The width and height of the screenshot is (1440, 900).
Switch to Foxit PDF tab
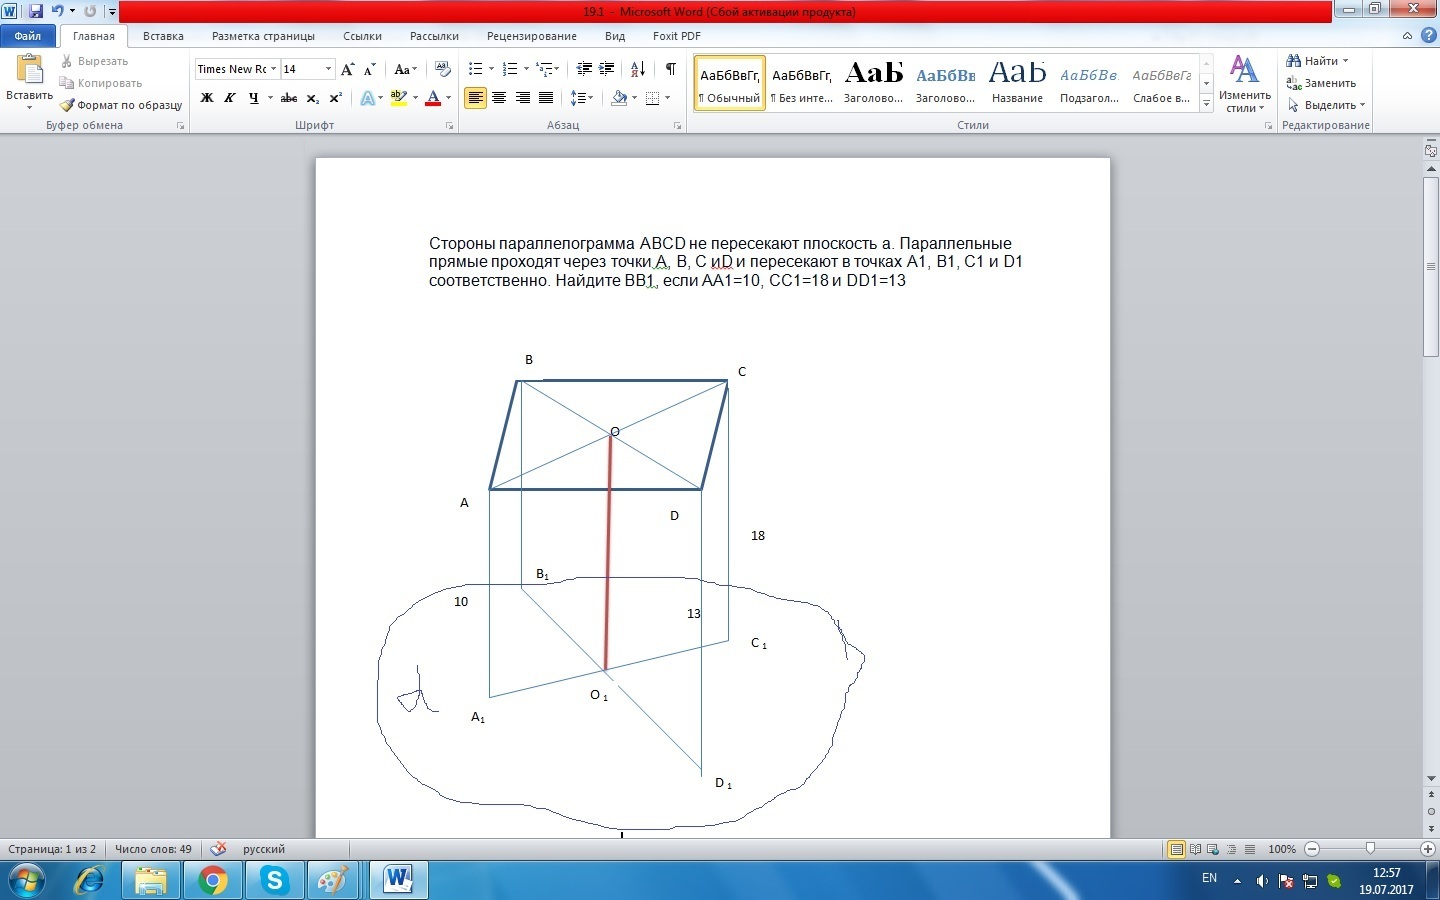(677, 36)
